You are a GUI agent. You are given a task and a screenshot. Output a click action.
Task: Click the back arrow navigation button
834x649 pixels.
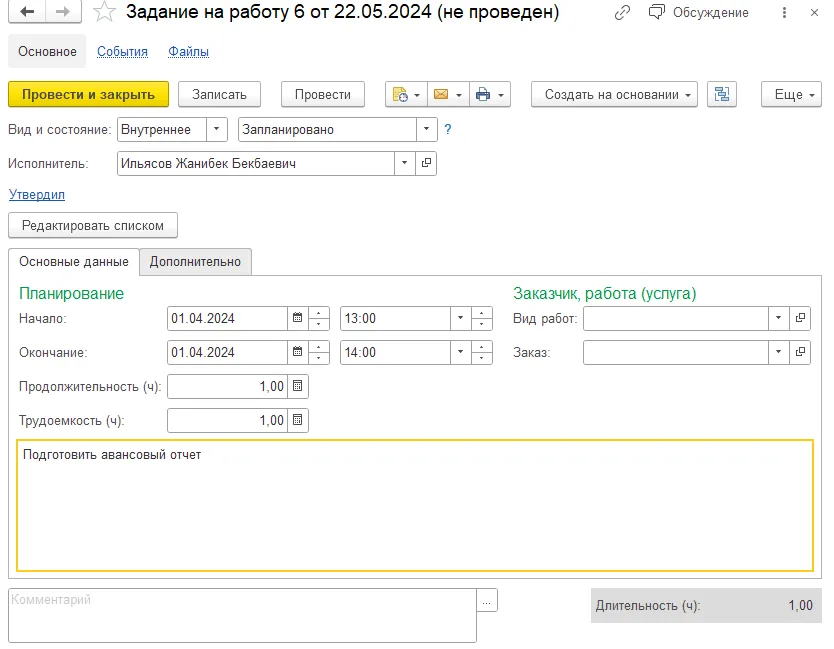27,12
